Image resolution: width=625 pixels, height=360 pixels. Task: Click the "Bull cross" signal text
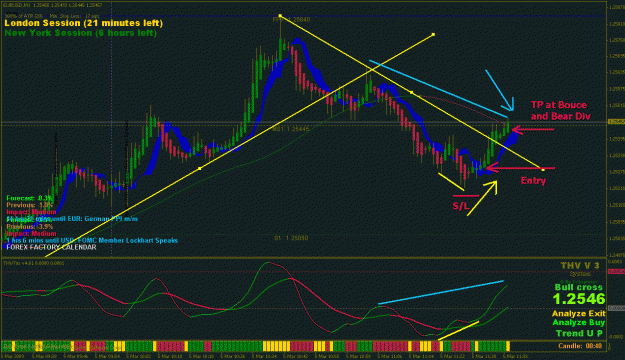578,287
